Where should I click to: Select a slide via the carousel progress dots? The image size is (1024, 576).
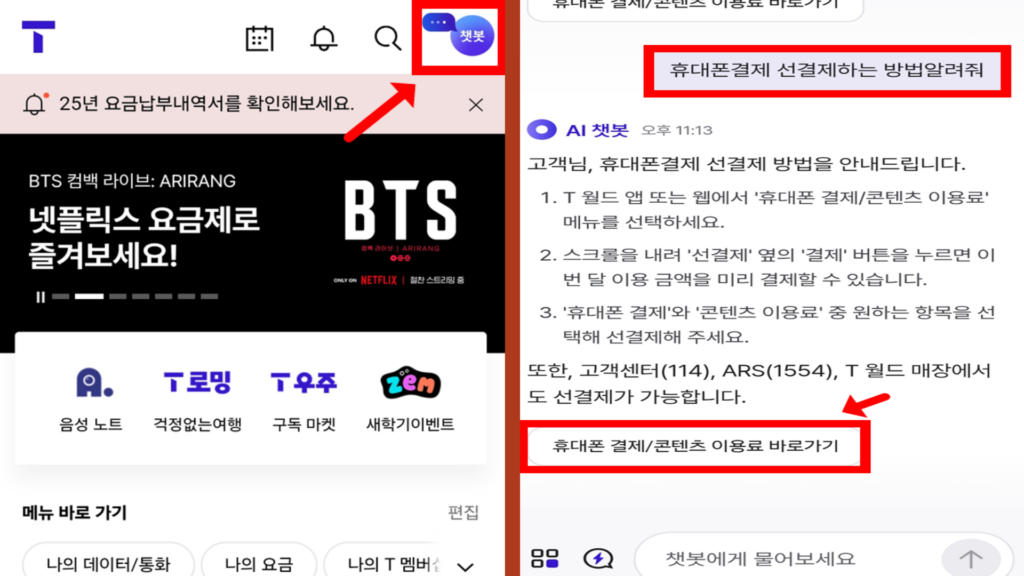click(x=120, y=295)
